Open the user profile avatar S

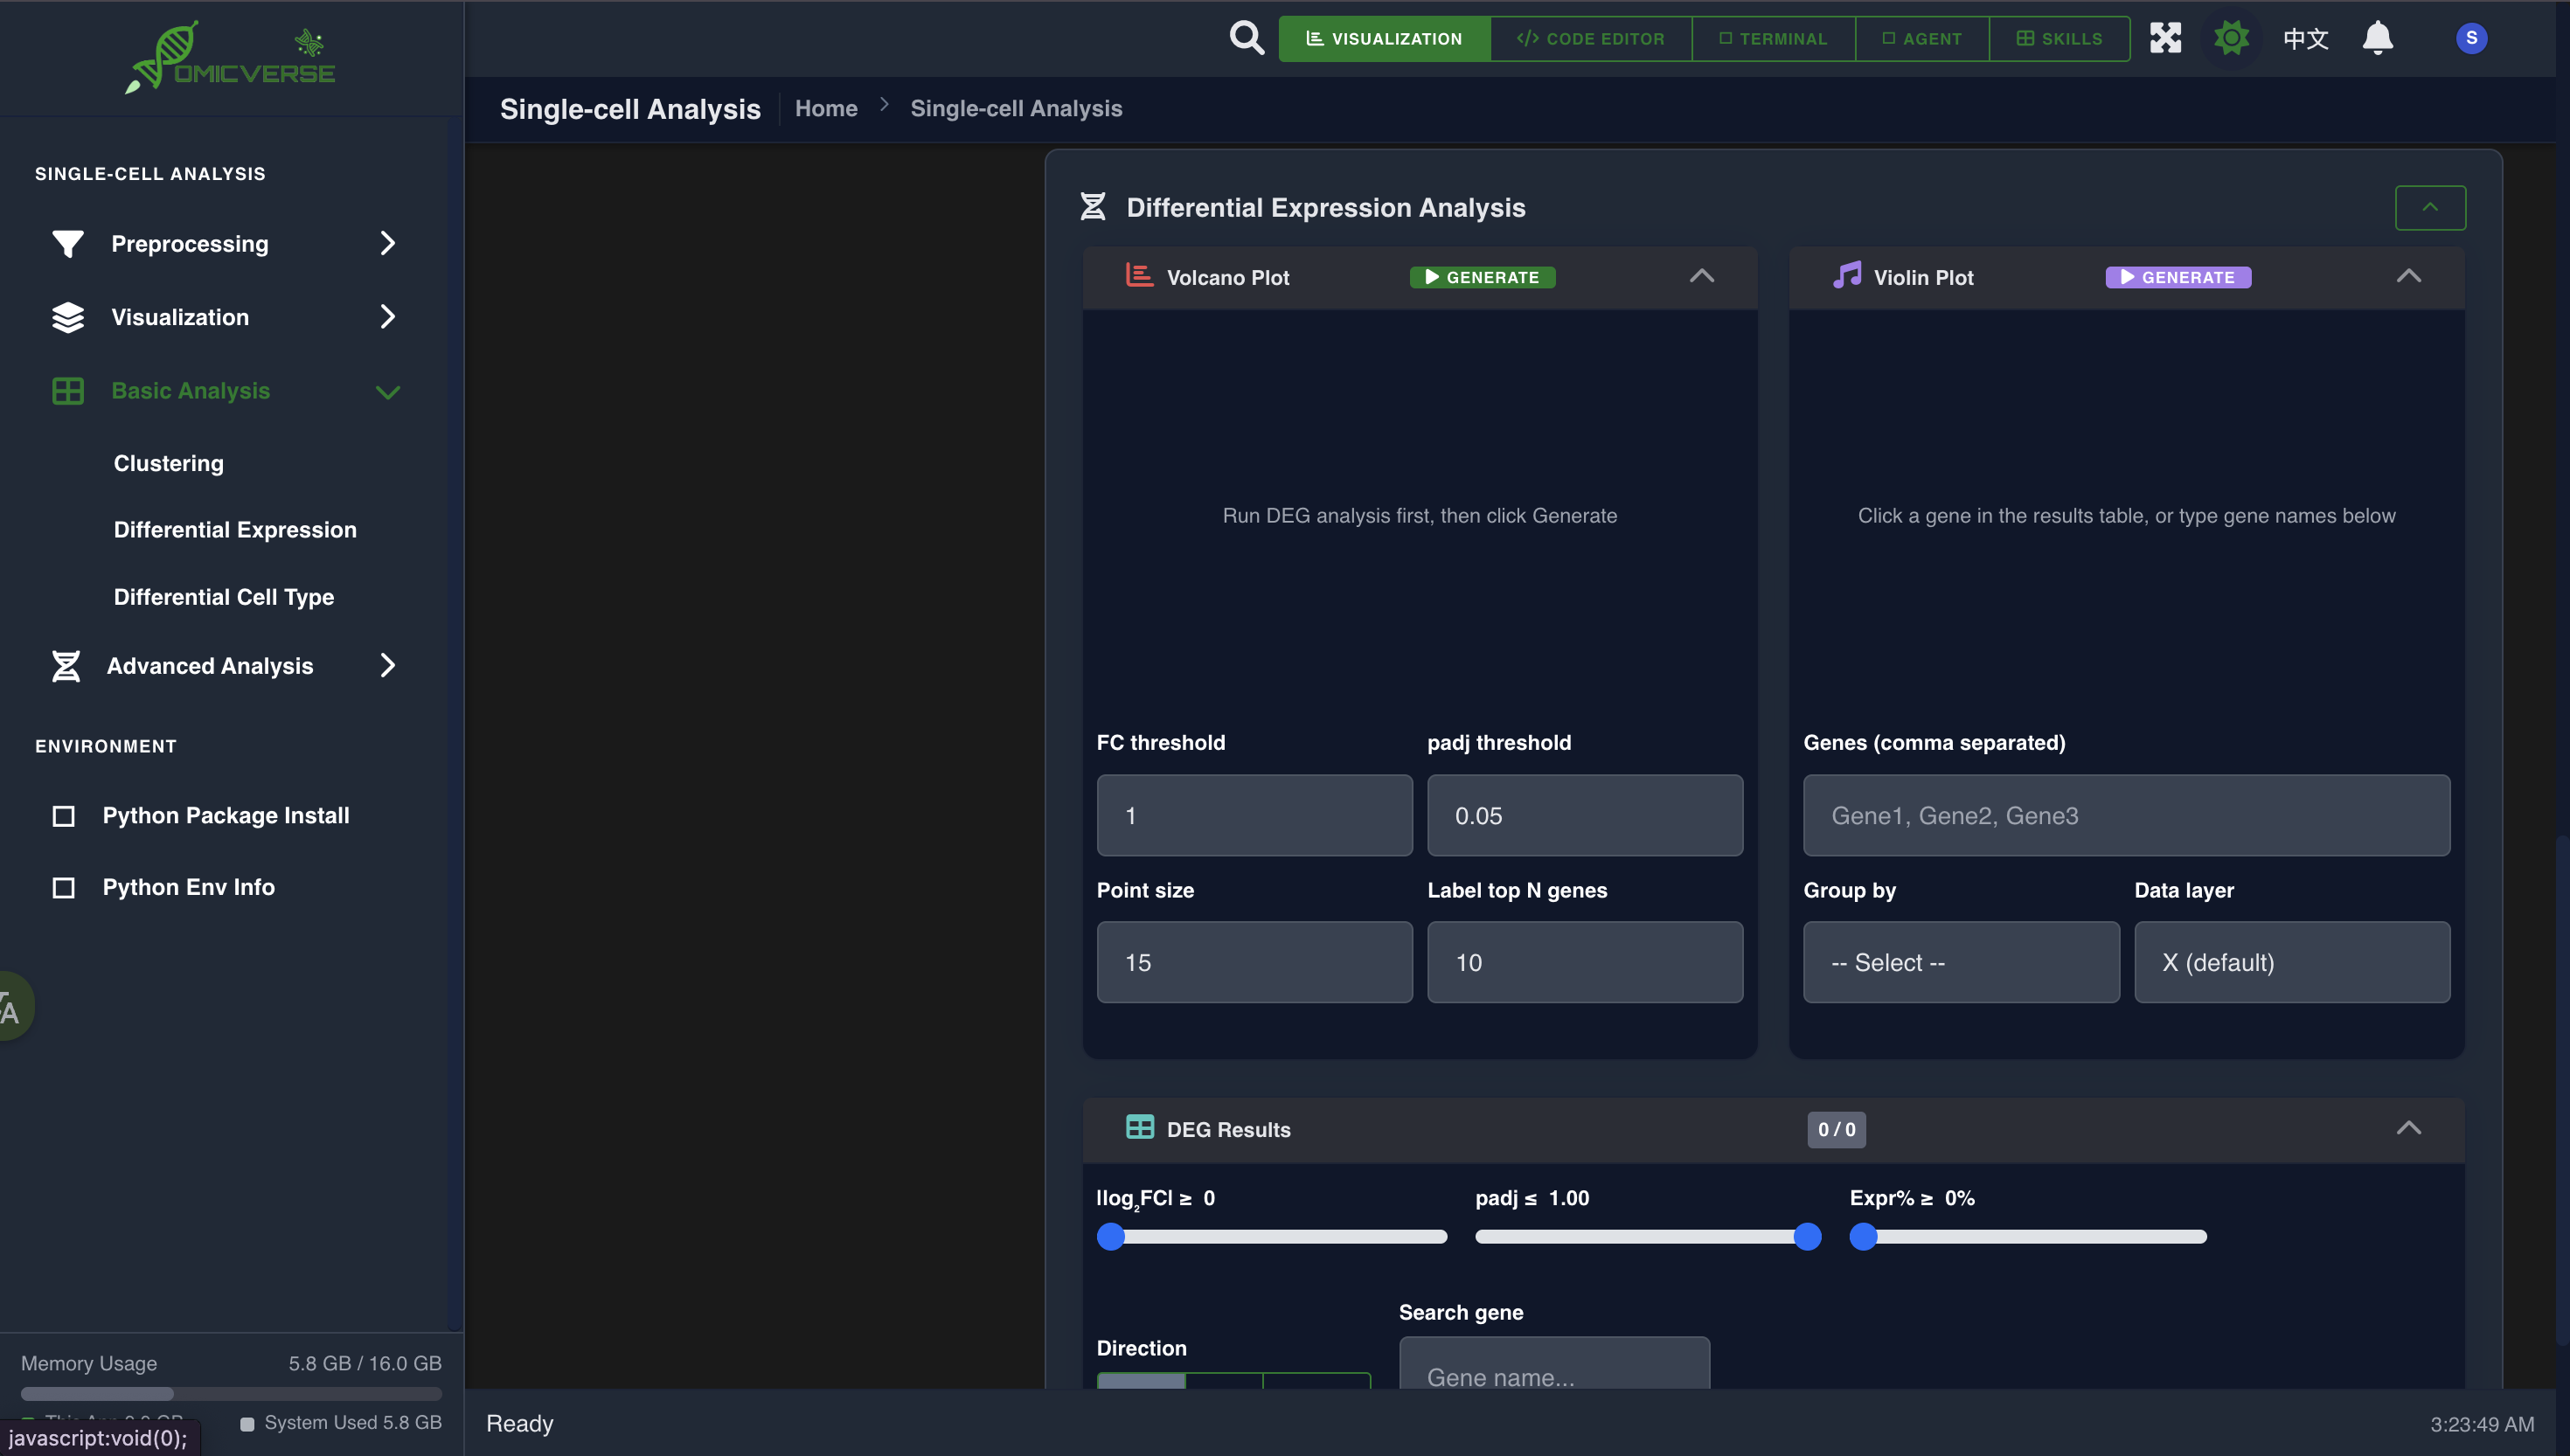tap(2471, 37)
